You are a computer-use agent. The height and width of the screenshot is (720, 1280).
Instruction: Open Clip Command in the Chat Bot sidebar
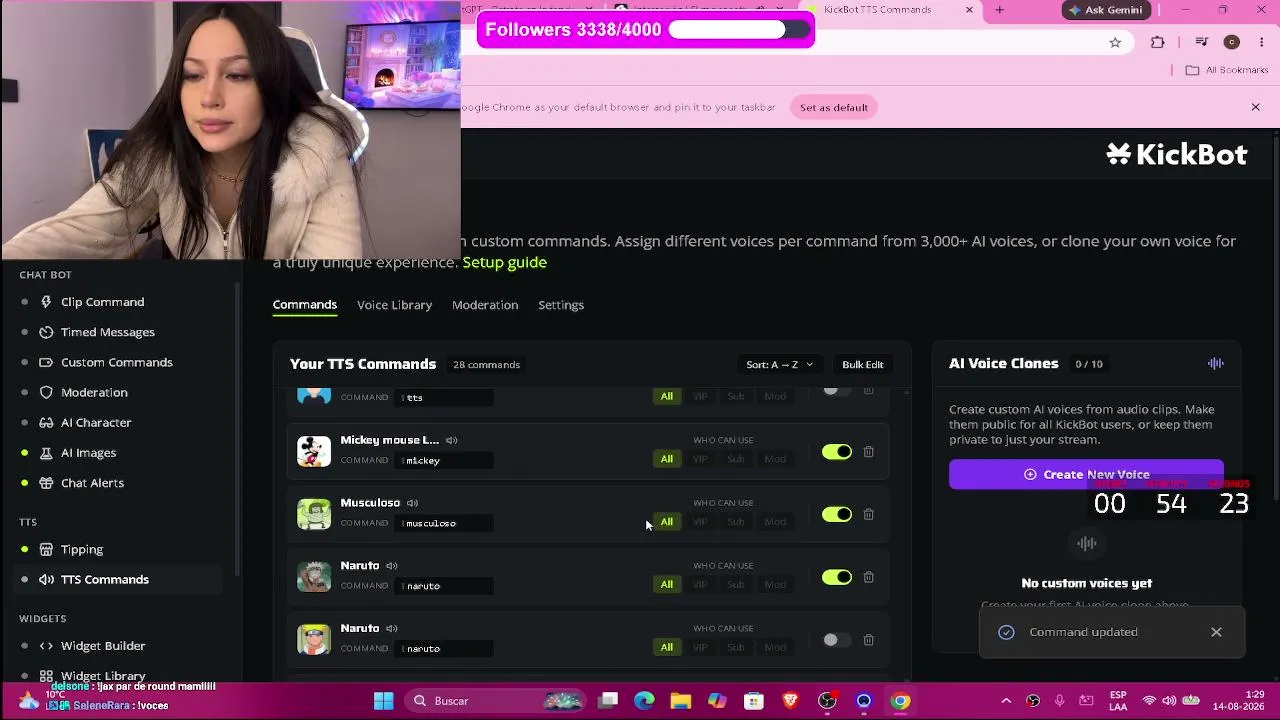(102, 302)
